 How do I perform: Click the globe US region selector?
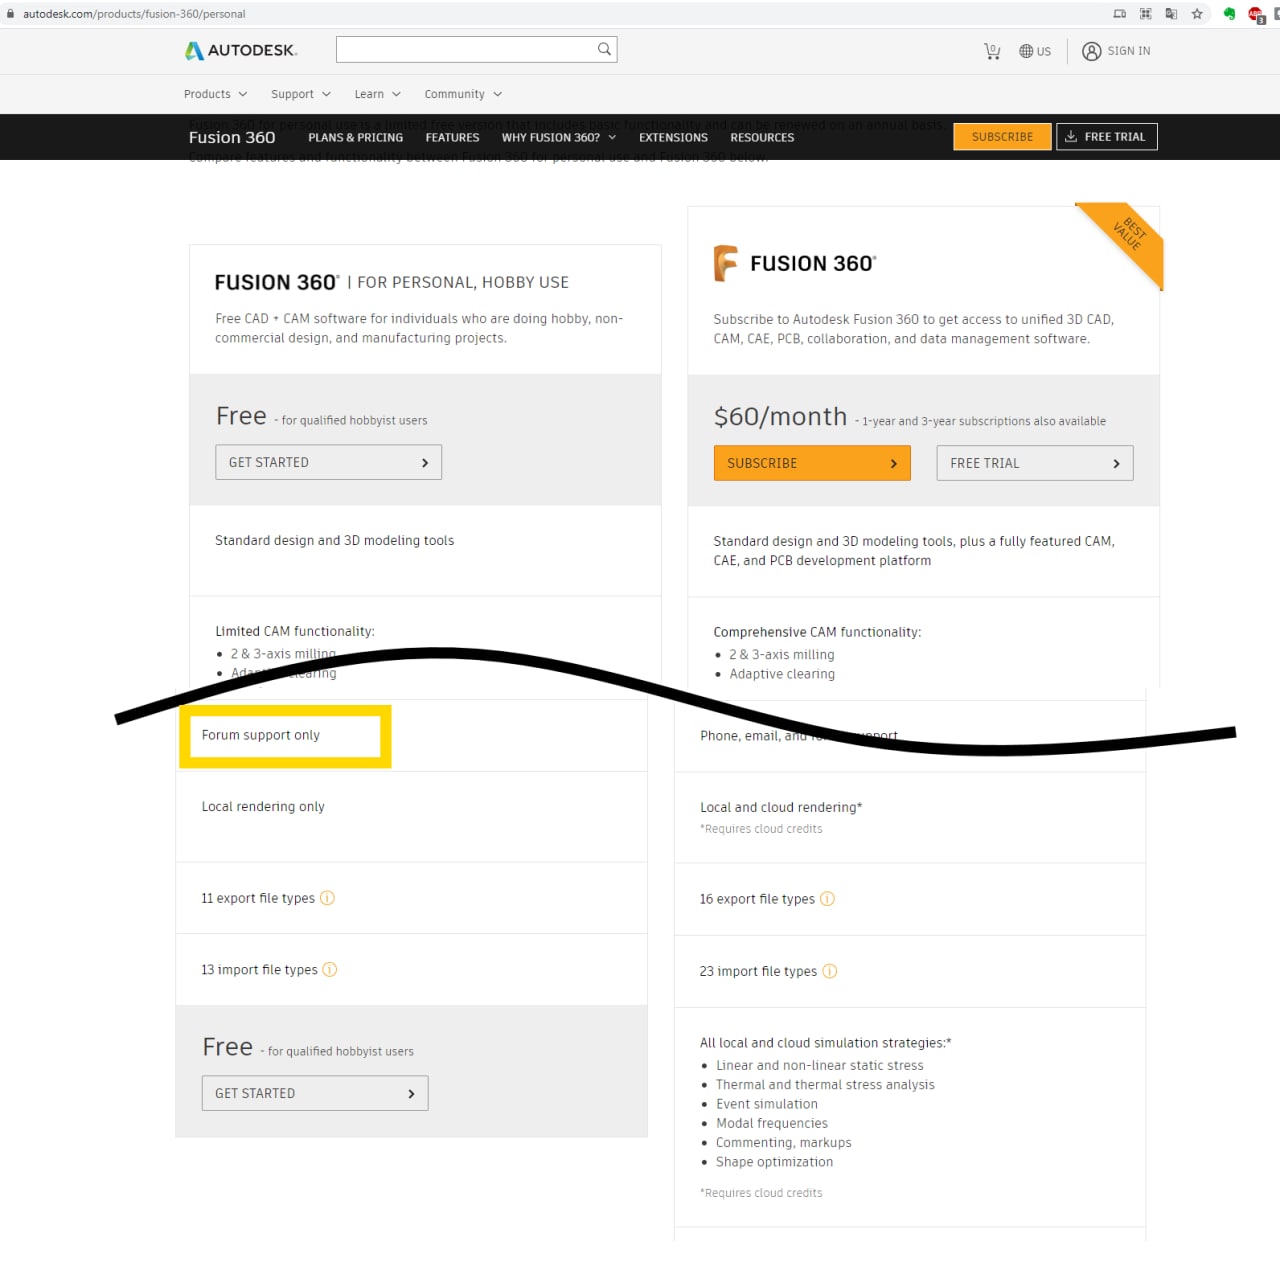[1035, 51]
